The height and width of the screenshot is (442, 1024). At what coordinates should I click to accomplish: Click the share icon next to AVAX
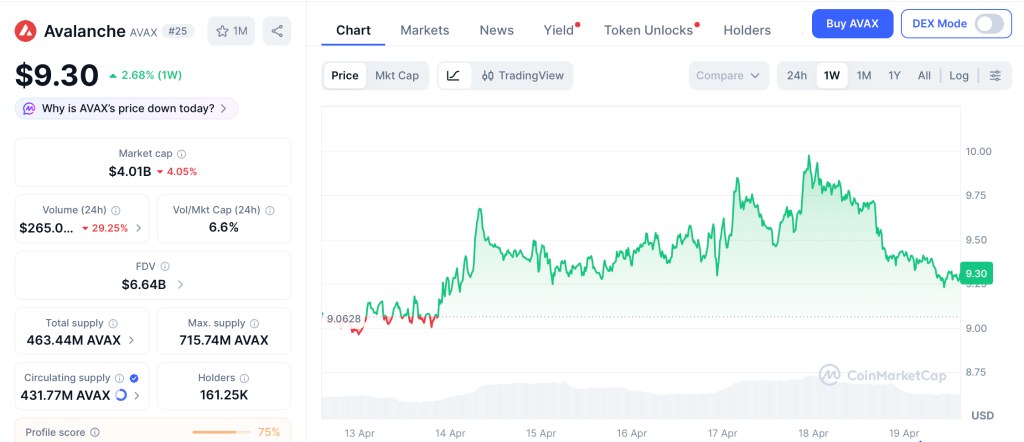click(277, 31)
